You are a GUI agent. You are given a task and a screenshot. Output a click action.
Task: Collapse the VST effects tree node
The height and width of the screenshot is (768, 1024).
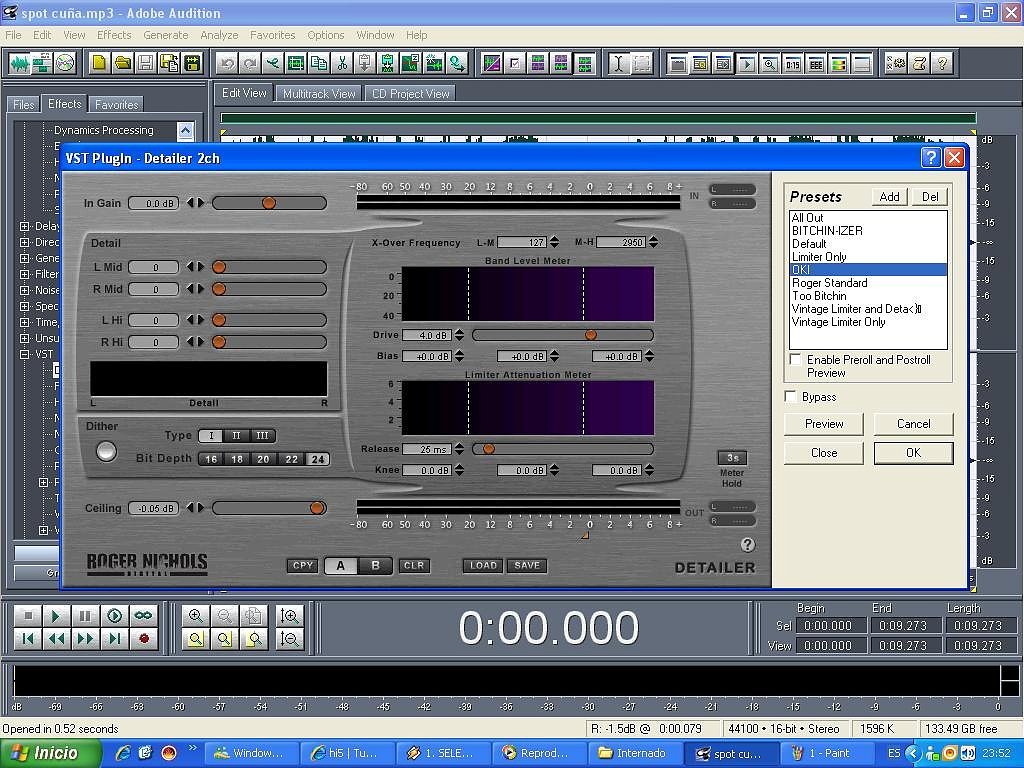tap(25, 354)
